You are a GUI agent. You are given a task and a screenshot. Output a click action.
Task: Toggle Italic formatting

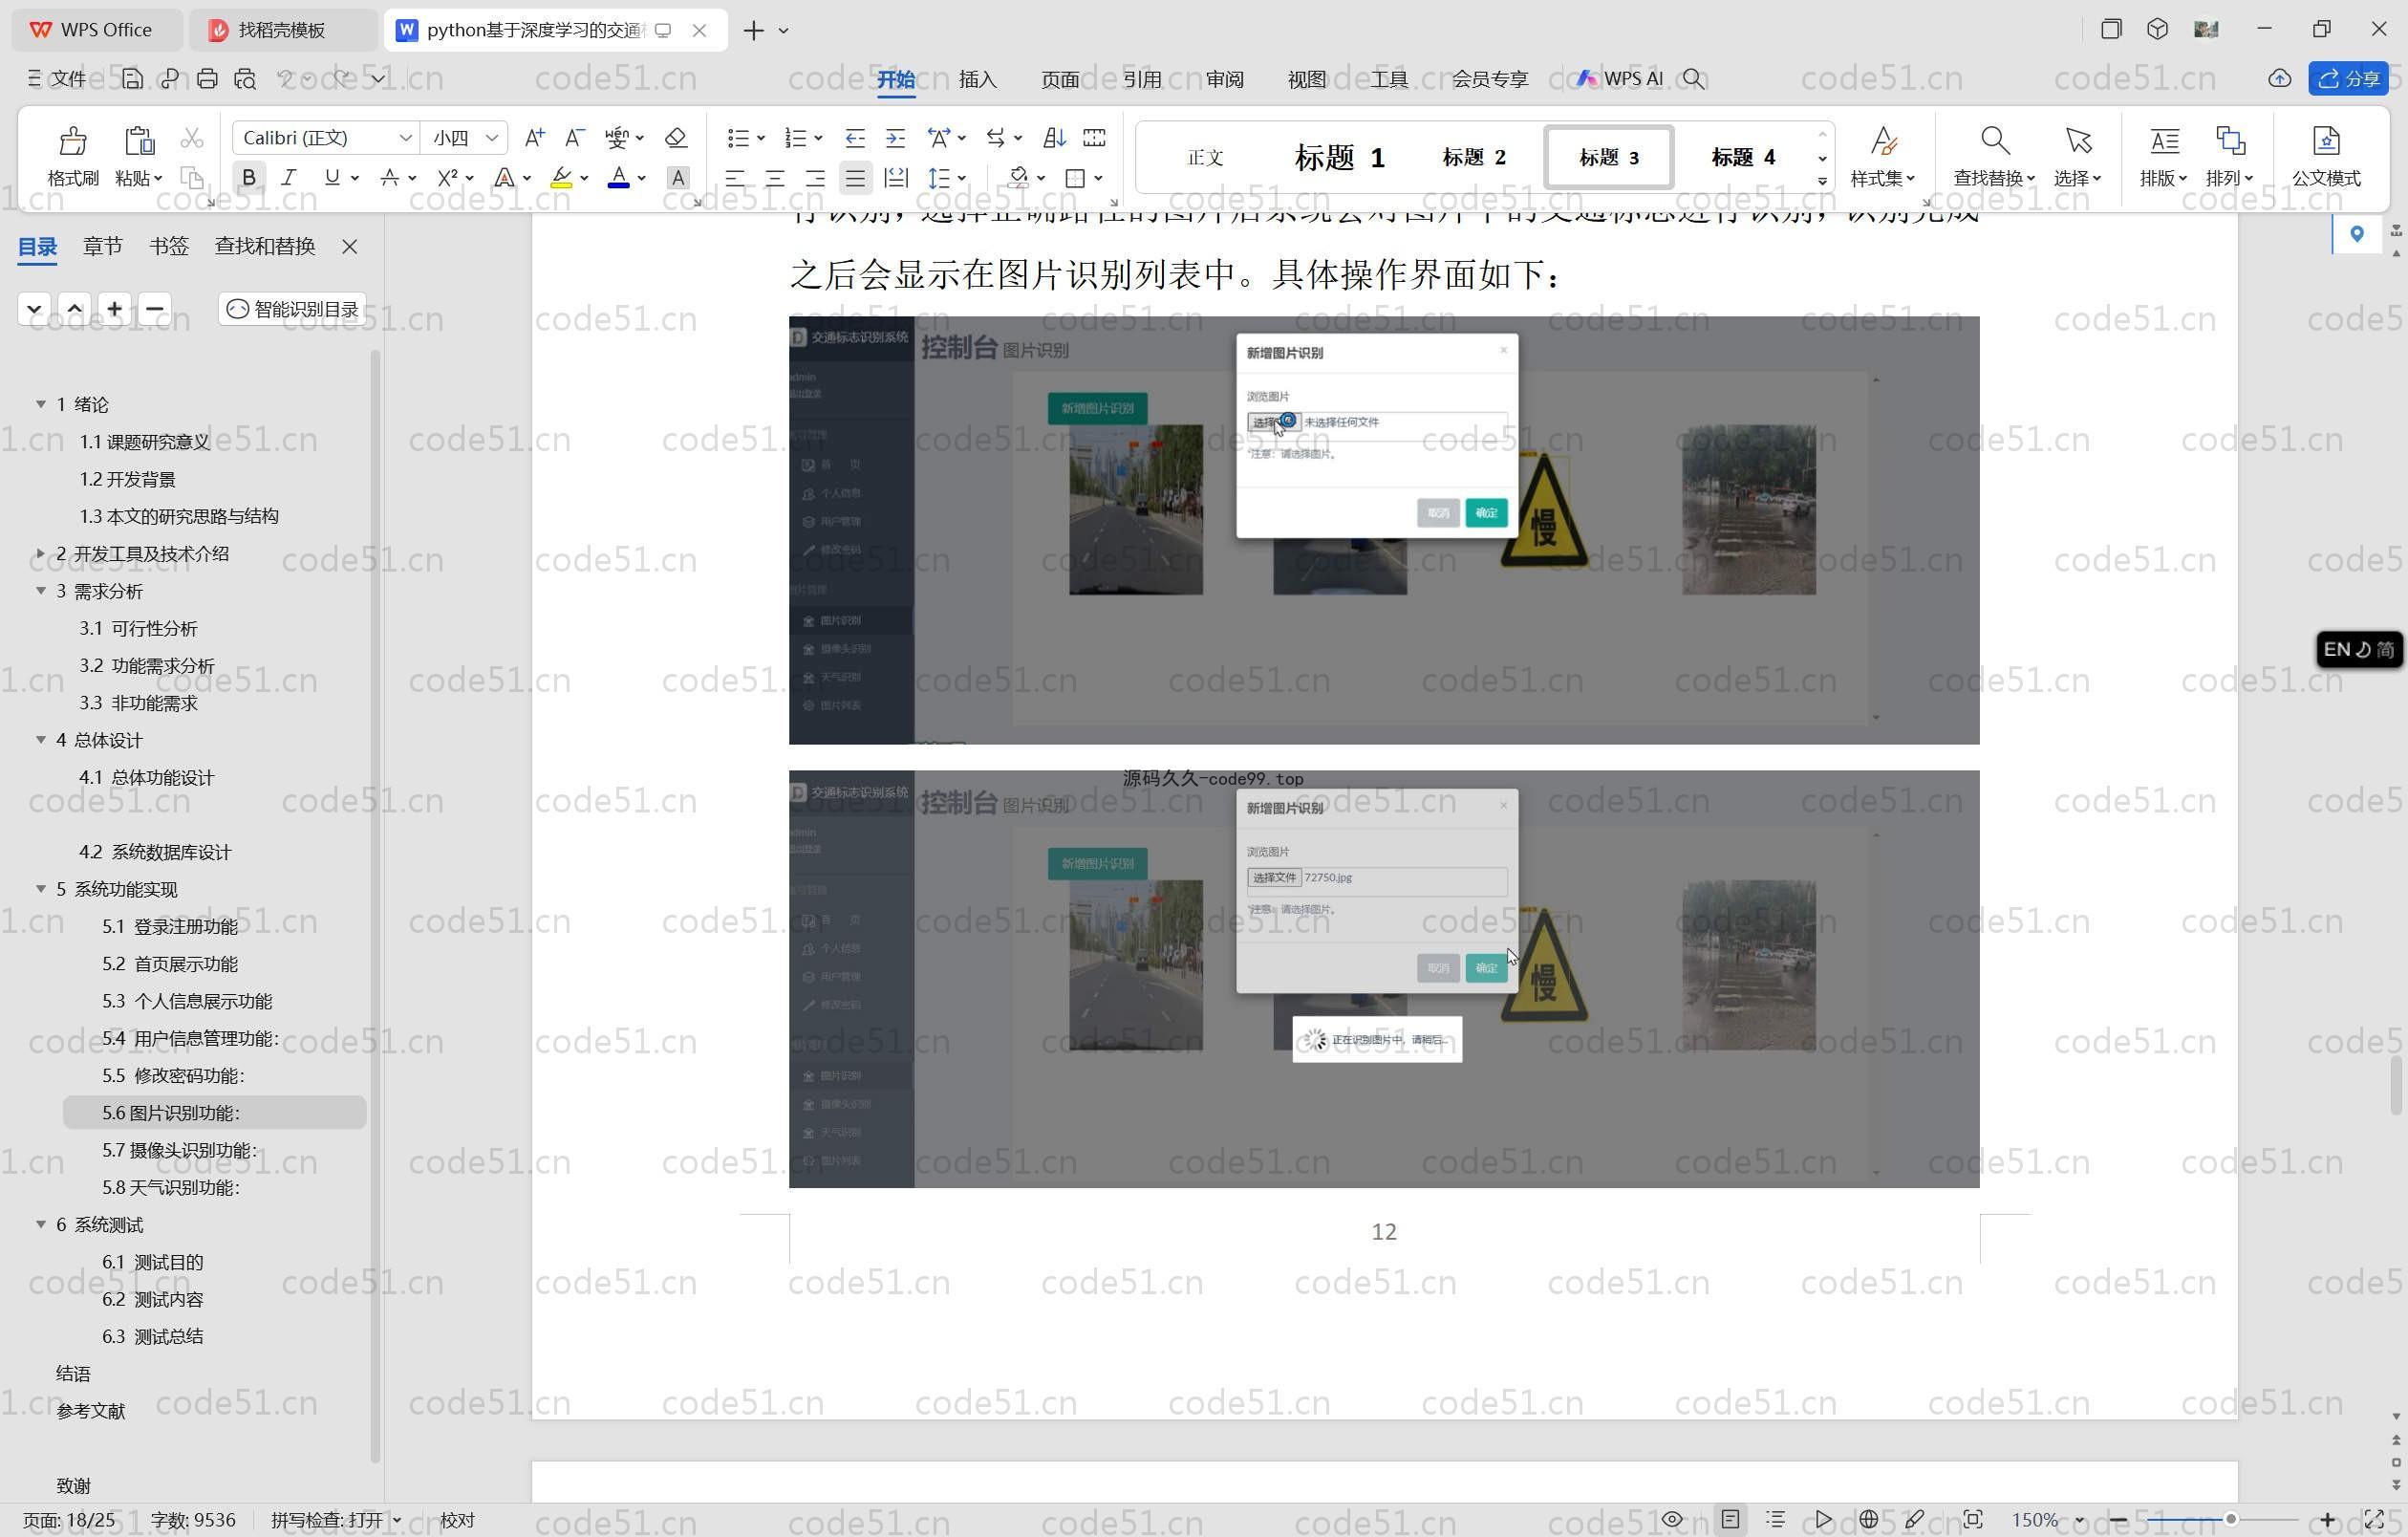click(x=289, y=178)
